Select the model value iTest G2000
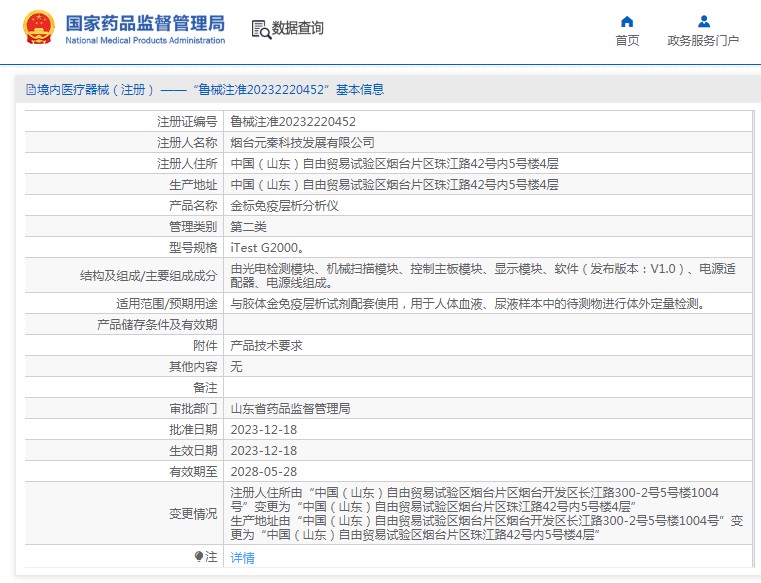This screenshot has width=761, height=583. coord(268,247)
